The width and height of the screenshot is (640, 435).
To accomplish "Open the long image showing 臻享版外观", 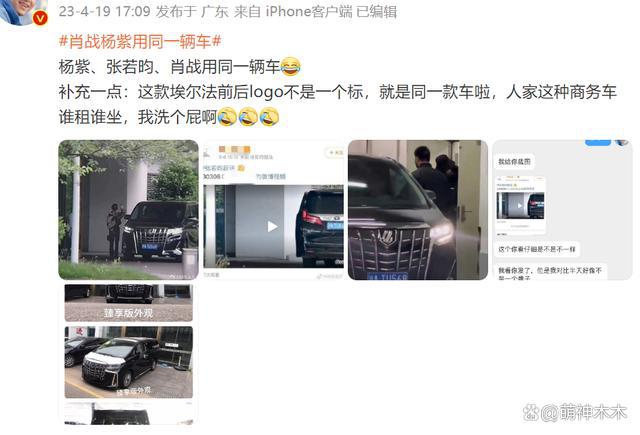I will pyautogui.click(x=129, y=354).
